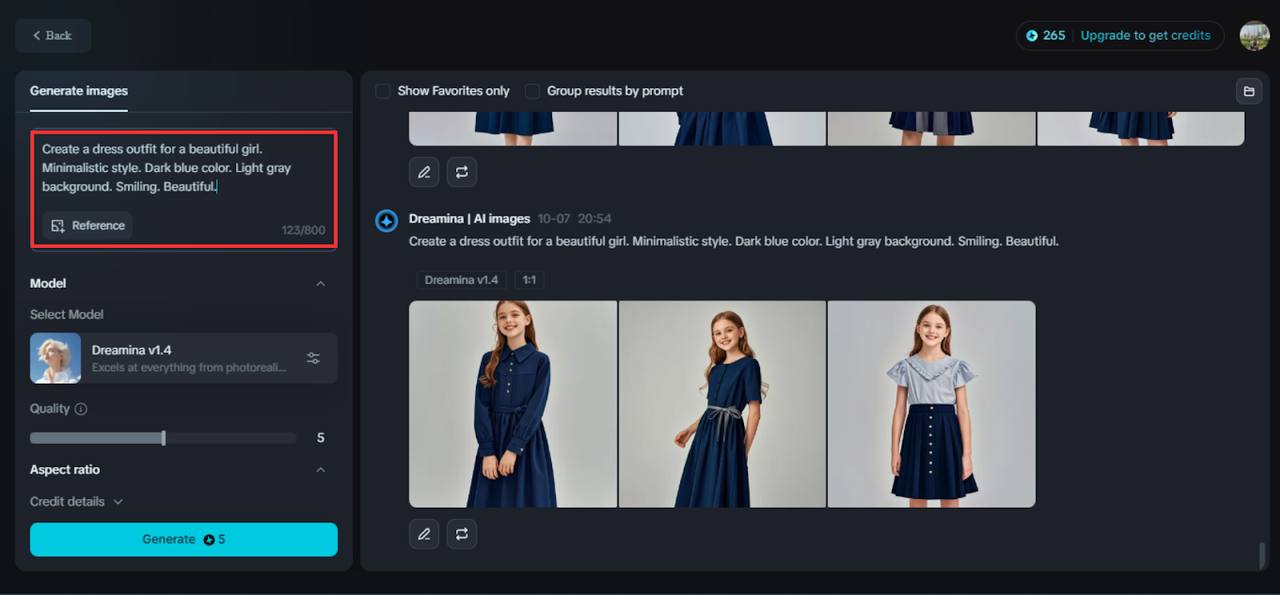
Task: Click Upgrade to get credits link
Action: [x=1145, y=36]
